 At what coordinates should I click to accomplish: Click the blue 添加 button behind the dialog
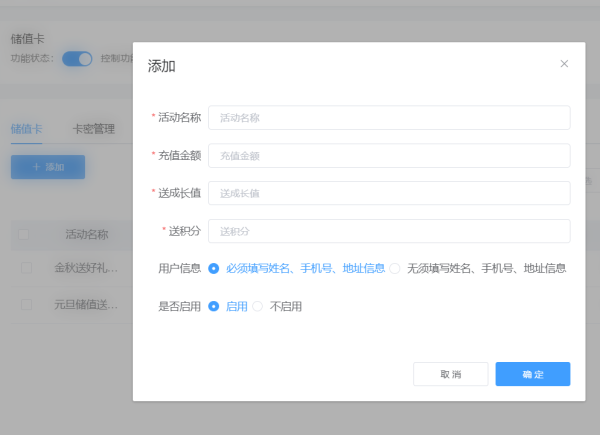click(48, 167)
